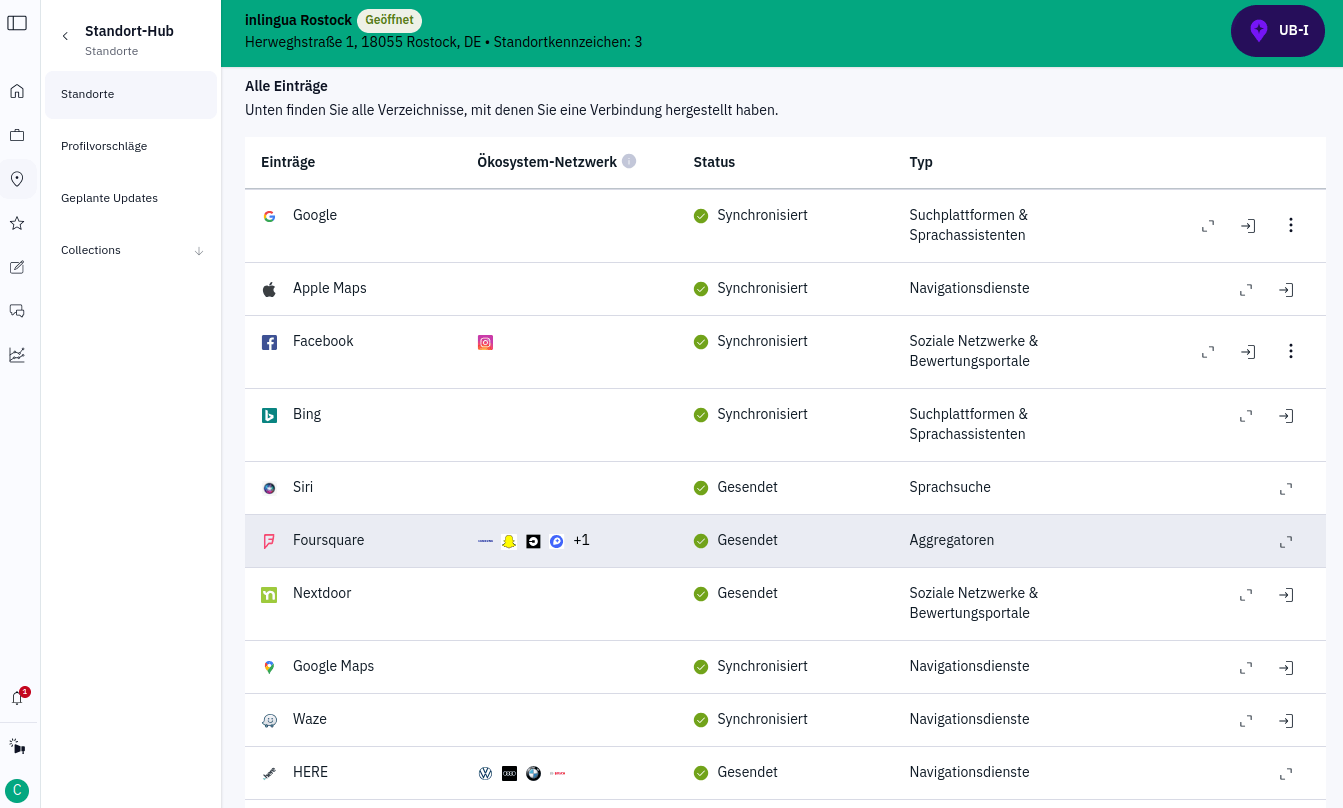Expand details for the Apple Maps entry
1343x808 pixels.
pyautogui.click(x=1246, y=290)
